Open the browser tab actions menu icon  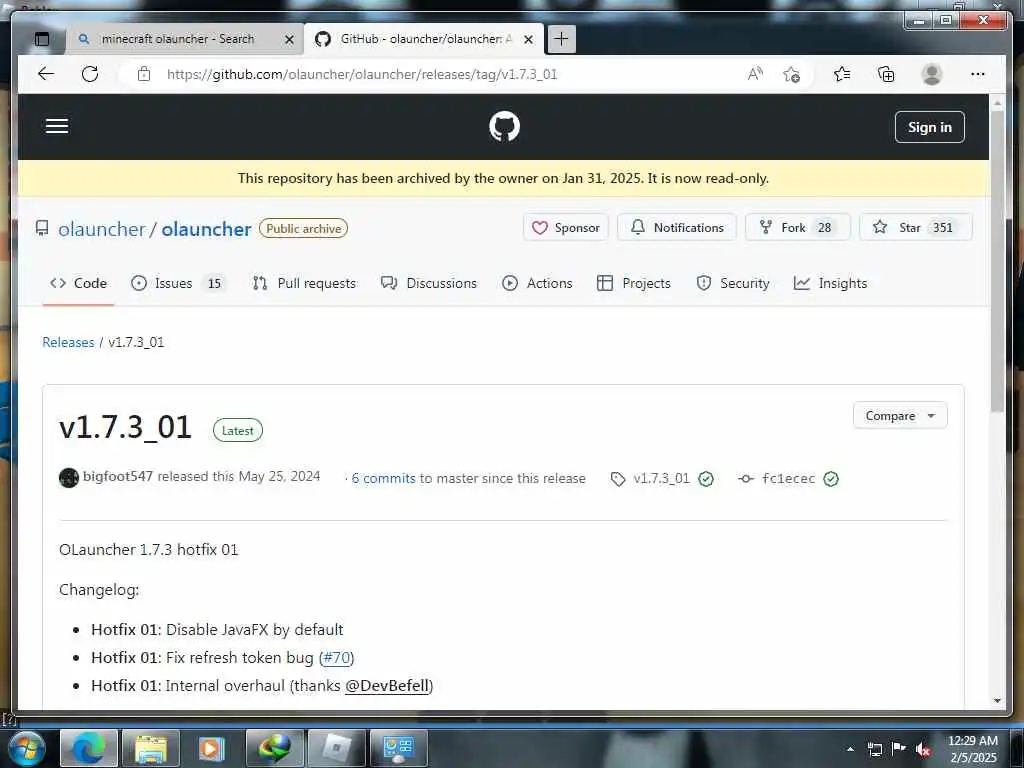point(42,39)
